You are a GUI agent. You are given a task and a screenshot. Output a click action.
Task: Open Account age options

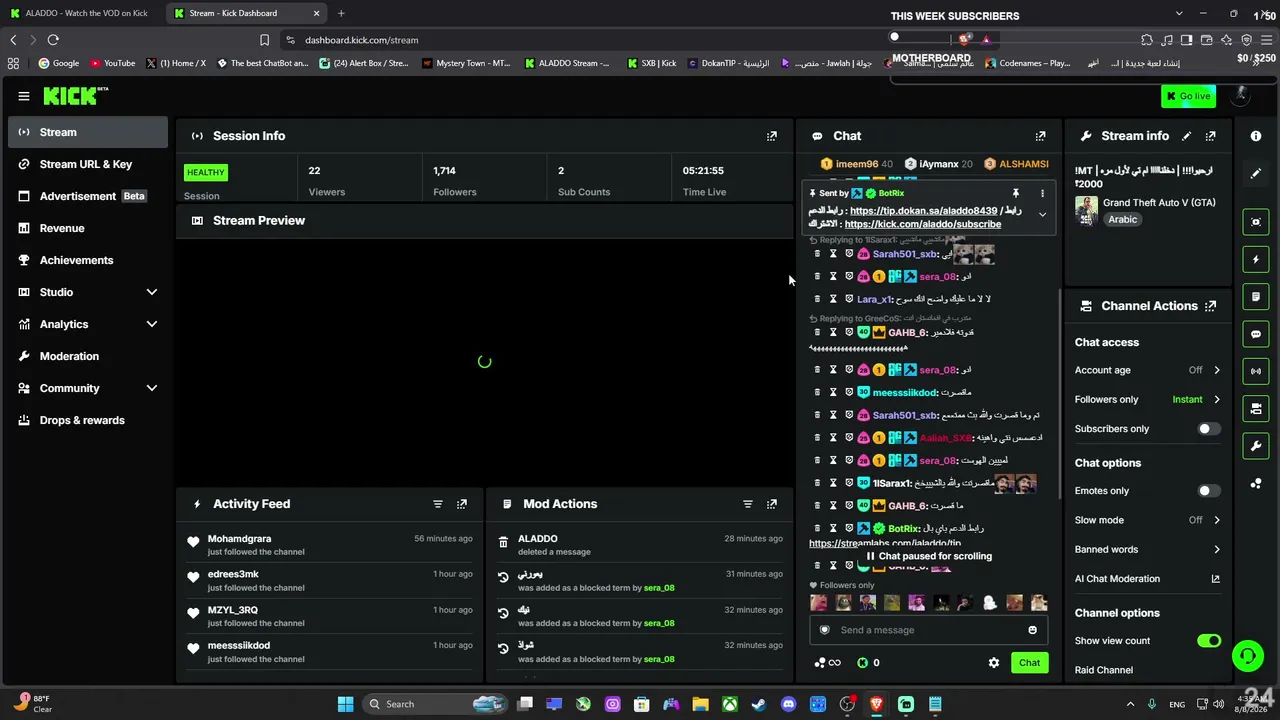coord(1147,370)
